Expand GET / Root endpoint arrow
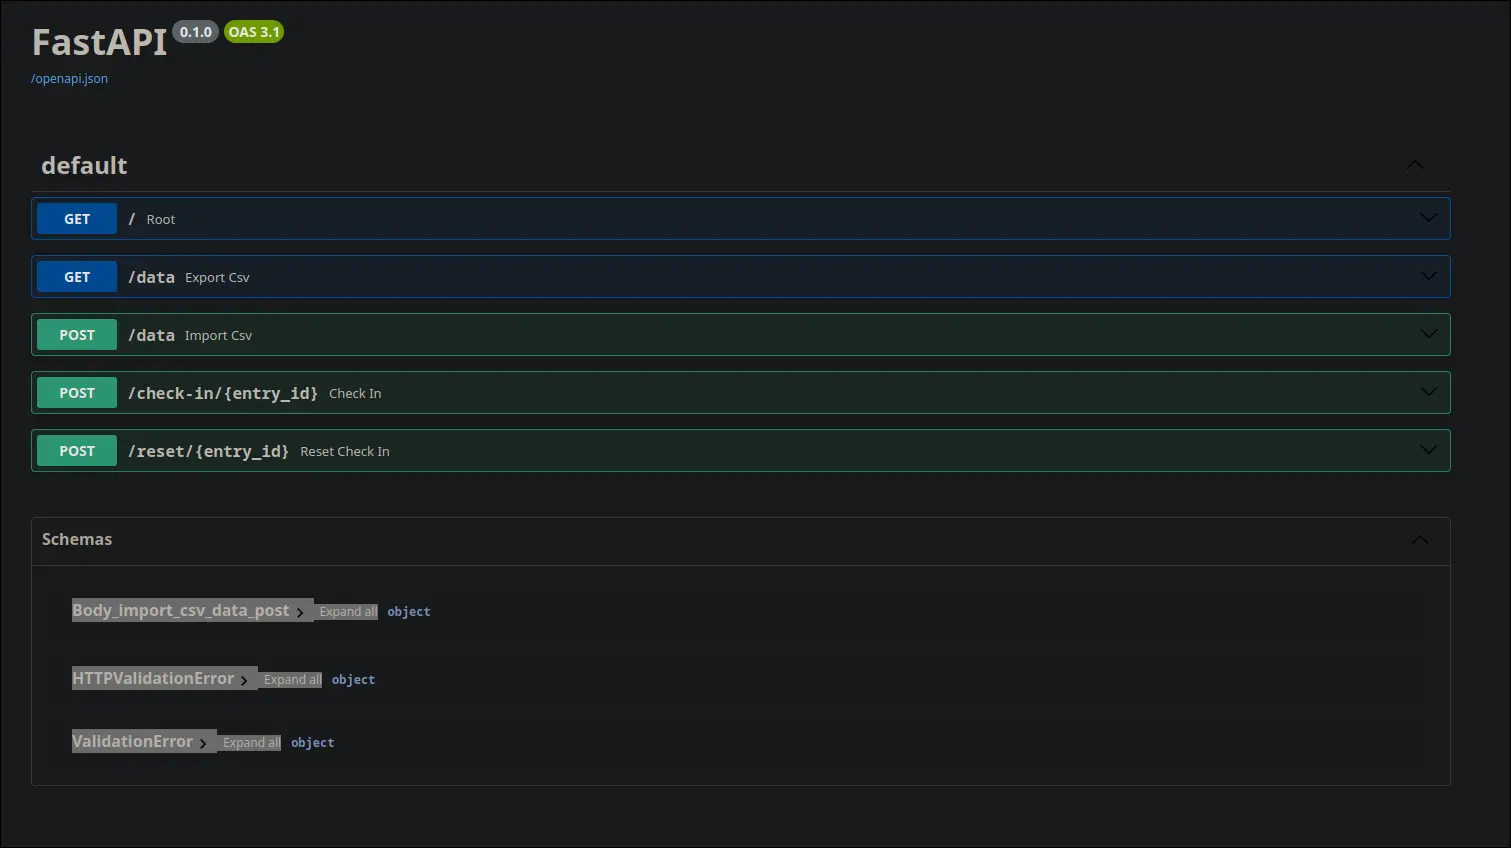 (1428, 218)
